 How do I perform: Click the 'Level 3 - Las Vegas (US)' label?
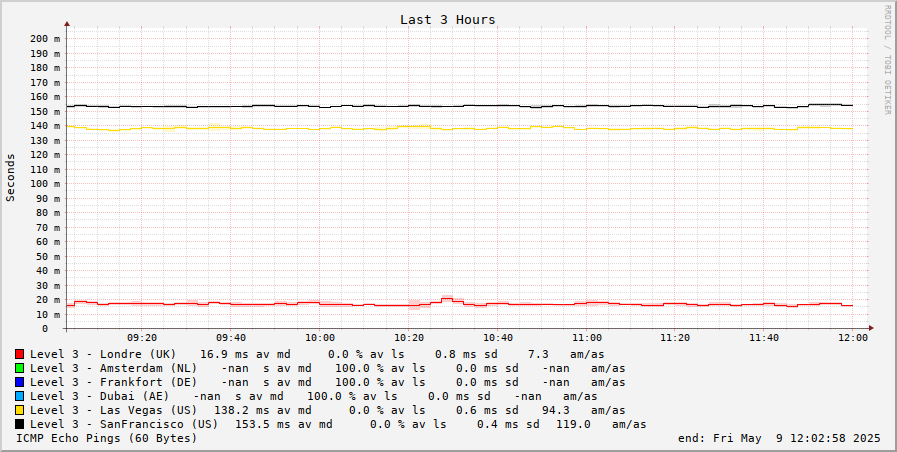pos(113,410)
